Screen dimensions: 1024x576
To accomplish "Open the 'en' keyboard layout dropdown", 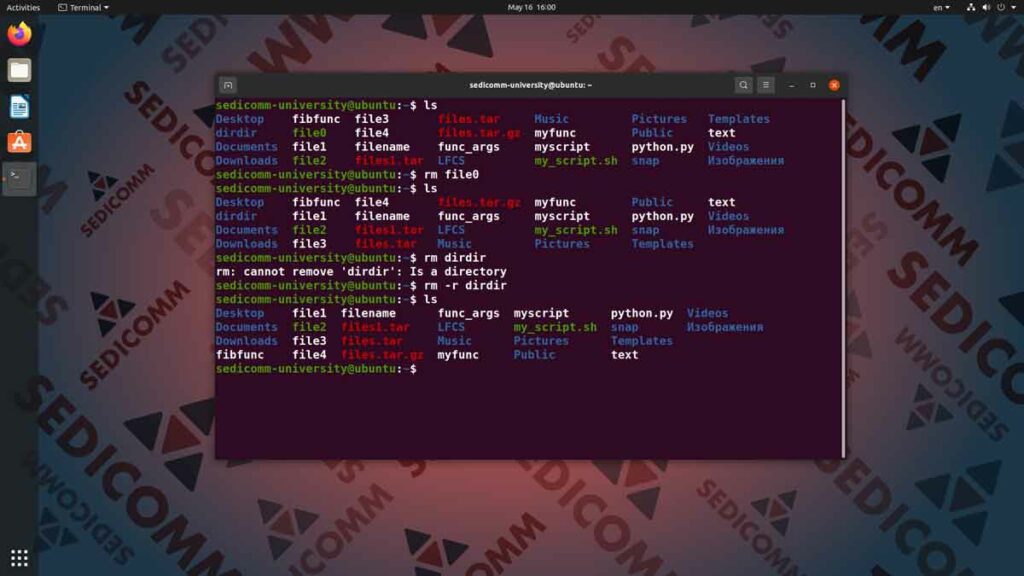I will 941,7.
